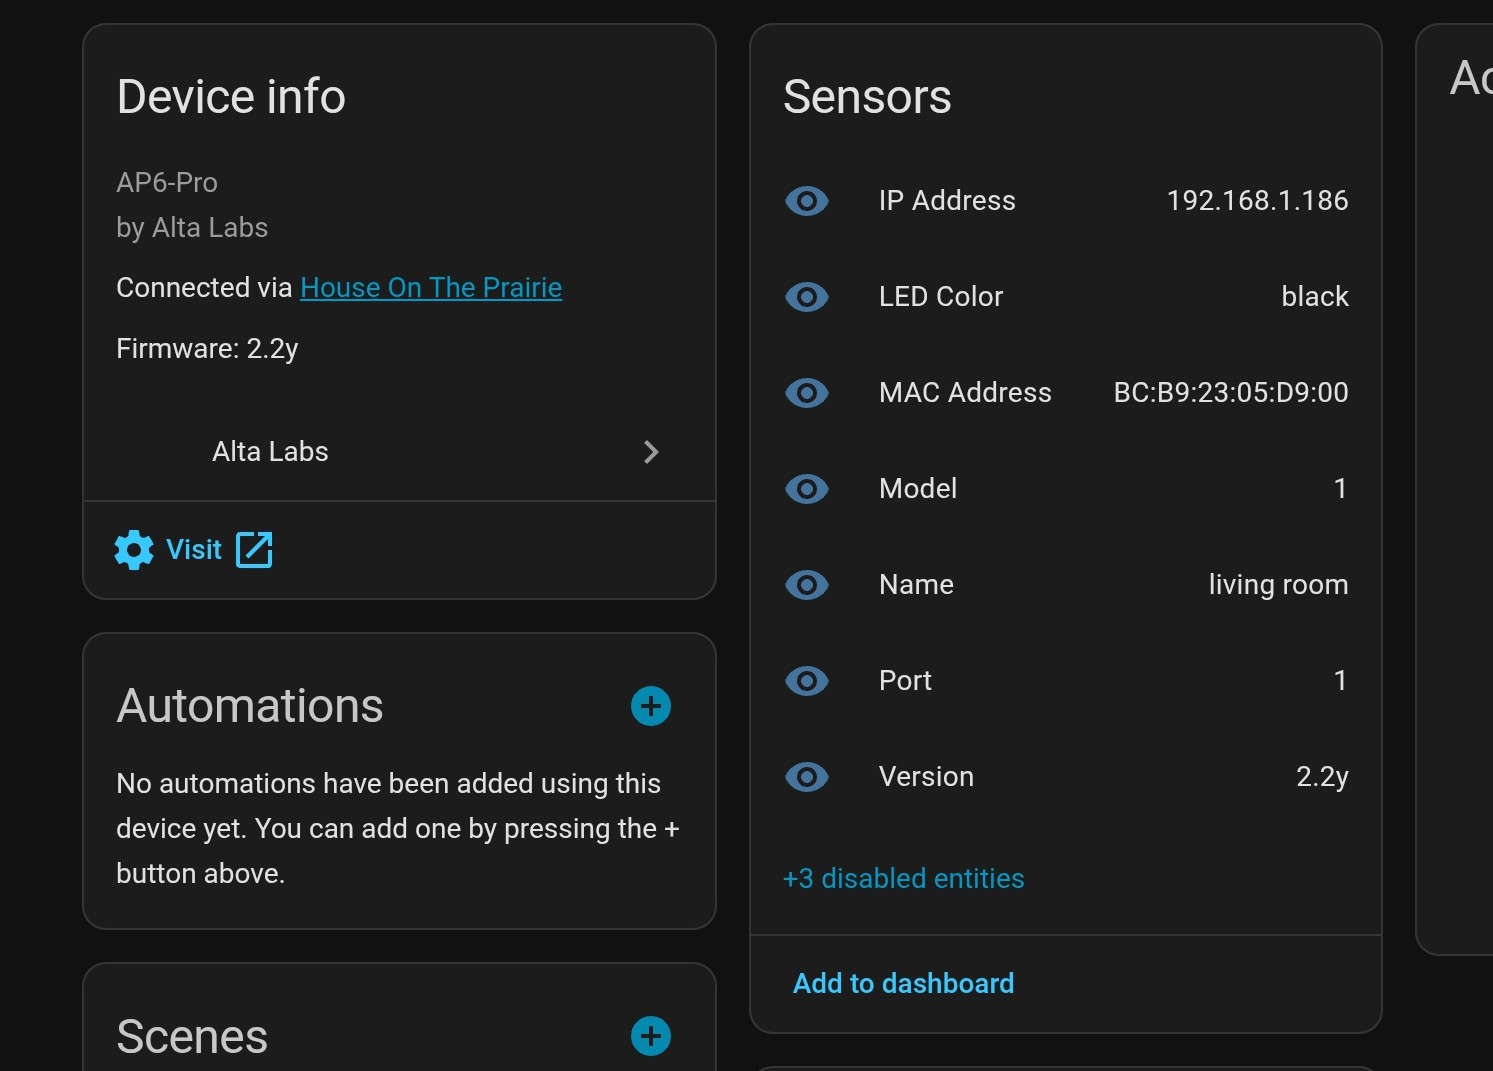Add a new automation with plus button
1493x1071 pixels.
pos(650,706)
